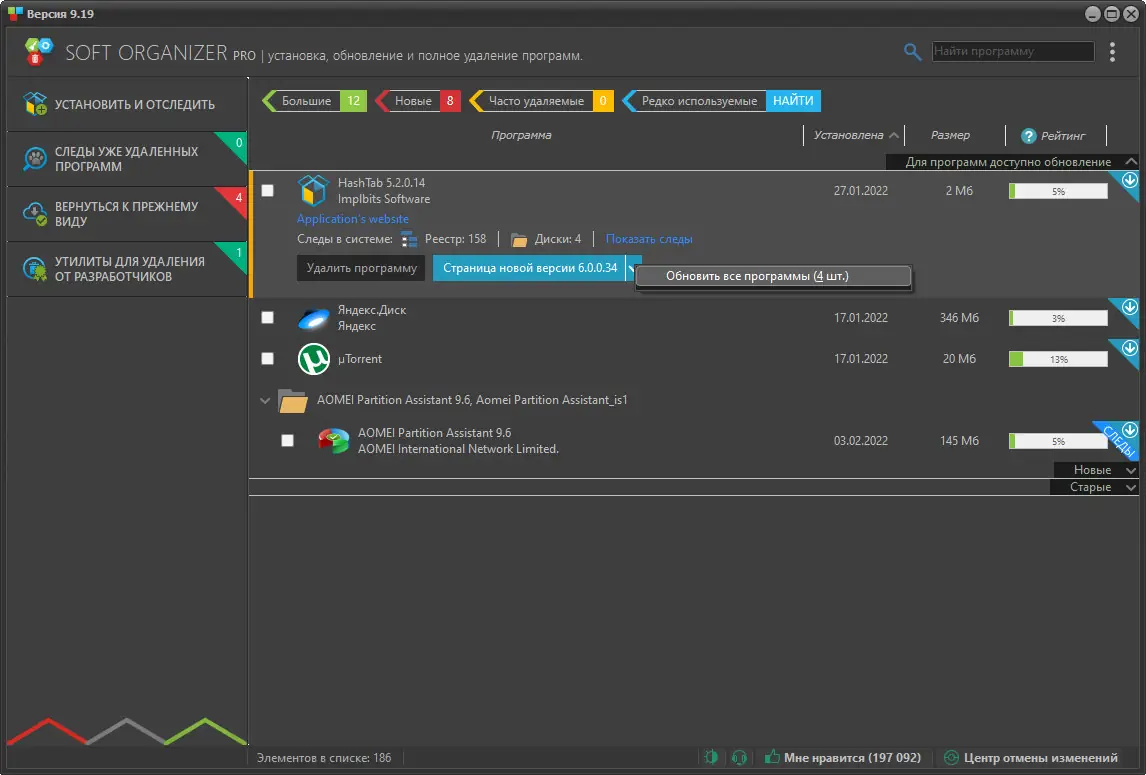Click 'Удалить программу' button
1146x775 pixels.
click(362, 268)
